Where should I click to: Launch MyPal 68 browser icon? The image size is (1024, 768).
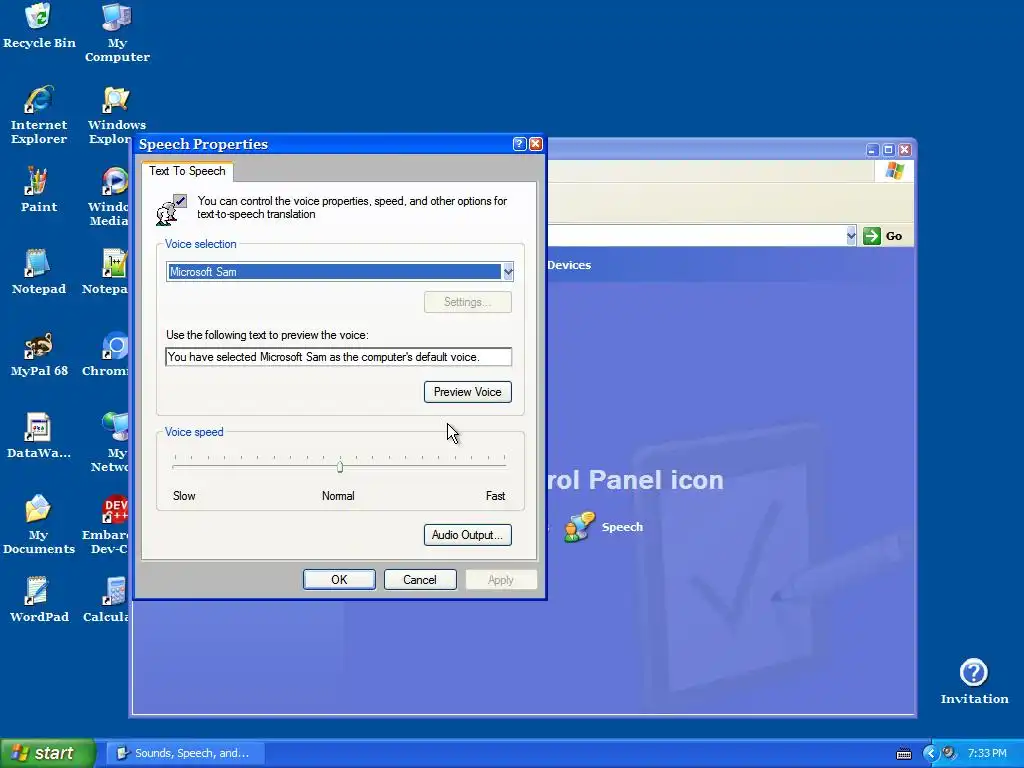[x=39, y=354]
